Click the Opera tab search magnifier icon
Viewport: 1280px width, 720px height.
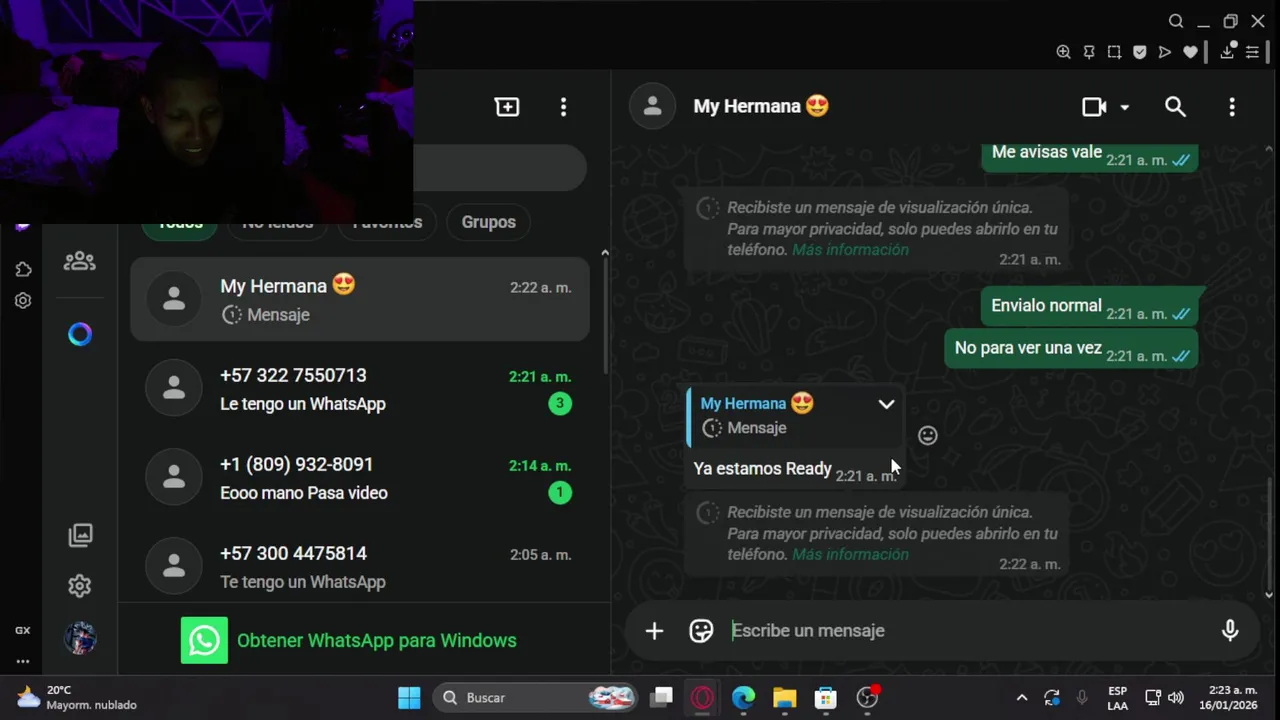pos(1176,21)
